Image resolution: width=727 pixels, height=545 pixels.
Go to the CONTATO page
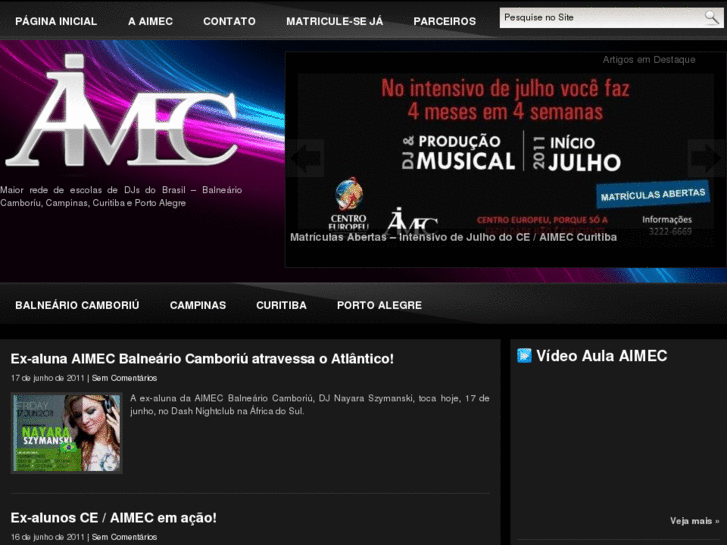point(229,21)
